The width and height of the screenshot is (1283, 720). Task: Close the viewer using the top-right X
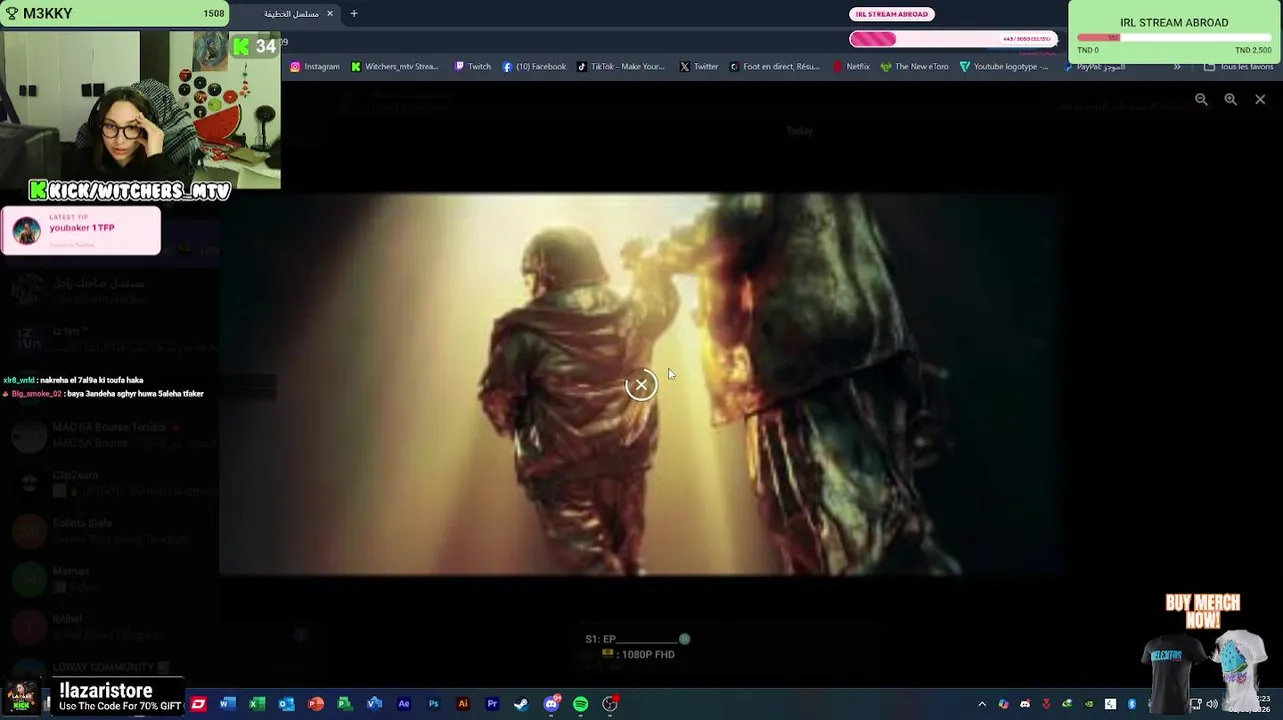click(1260, 100)
